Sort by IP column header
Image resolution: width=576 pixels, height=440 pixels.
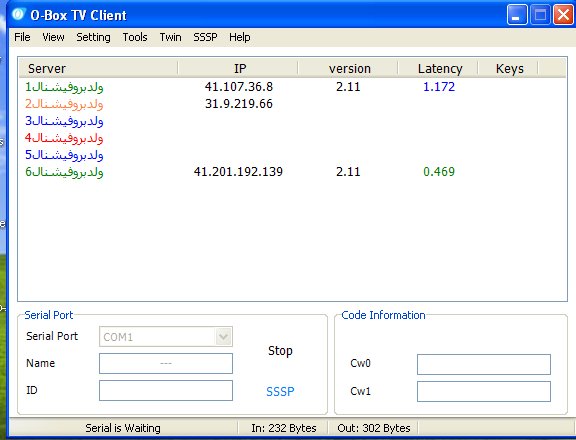point(238,68)
